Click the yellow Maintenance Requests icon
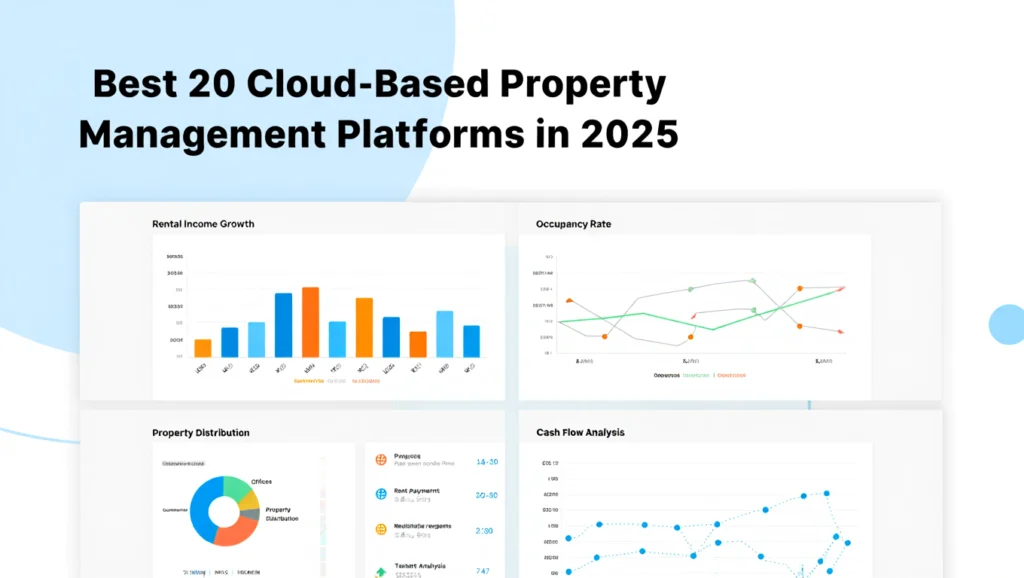This screenshot has height=578, width=1024. click(380, 530)
